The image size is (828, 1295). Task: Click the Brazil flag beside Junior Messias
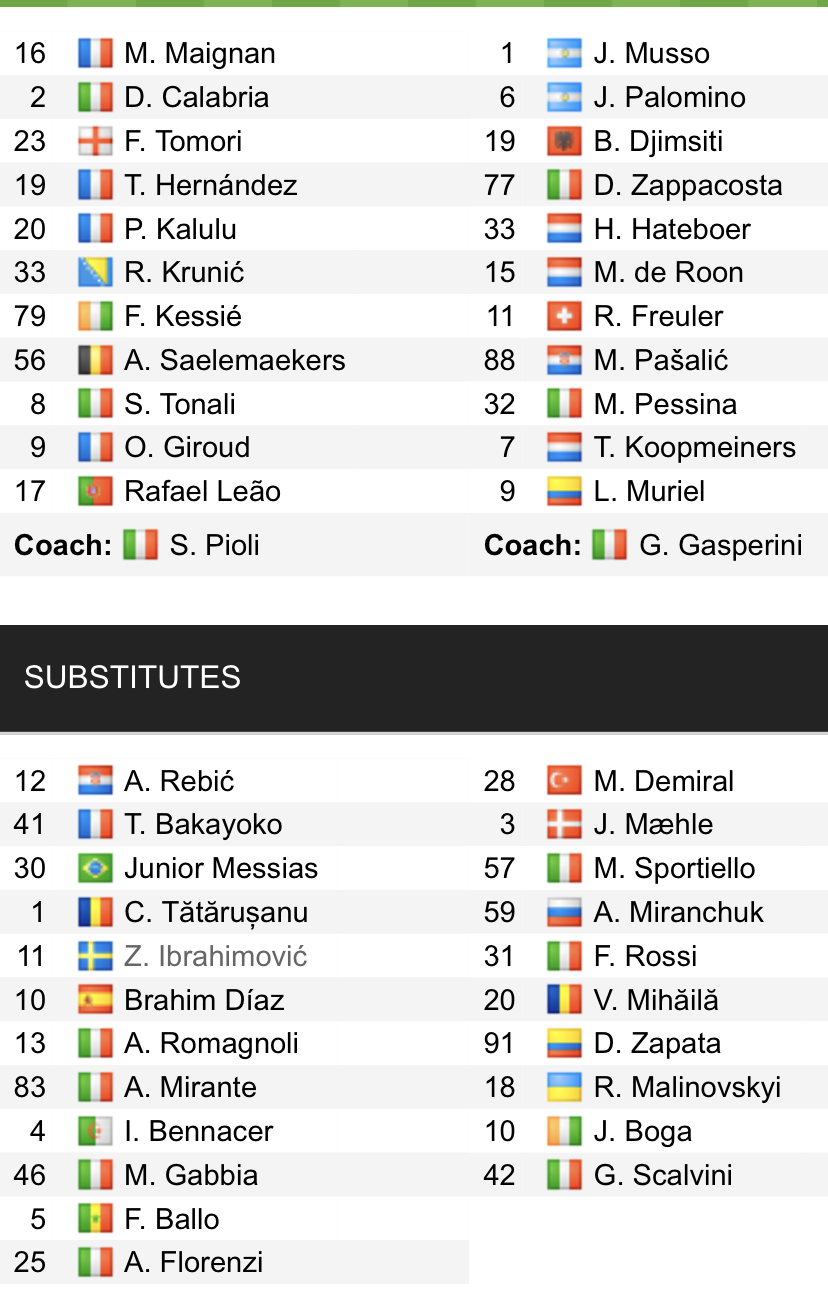[95, 868]
